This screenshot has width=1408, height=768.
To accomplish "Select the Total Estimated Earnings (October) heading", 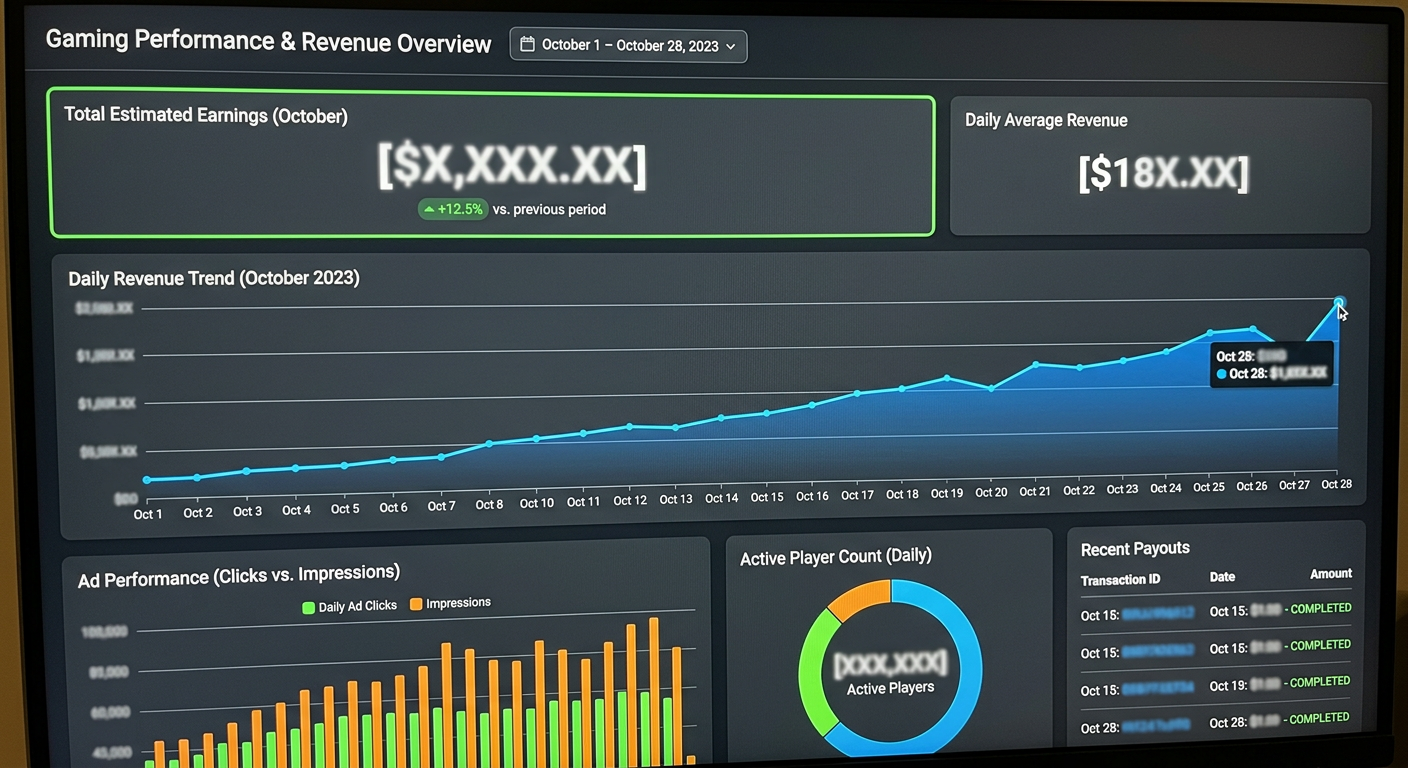I will (x=206, y=115).
